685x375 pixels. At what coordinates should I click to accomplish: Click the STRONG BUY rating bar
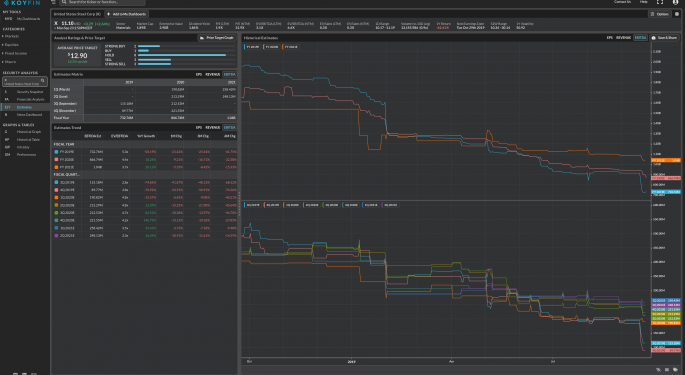(x=149, y=46)
